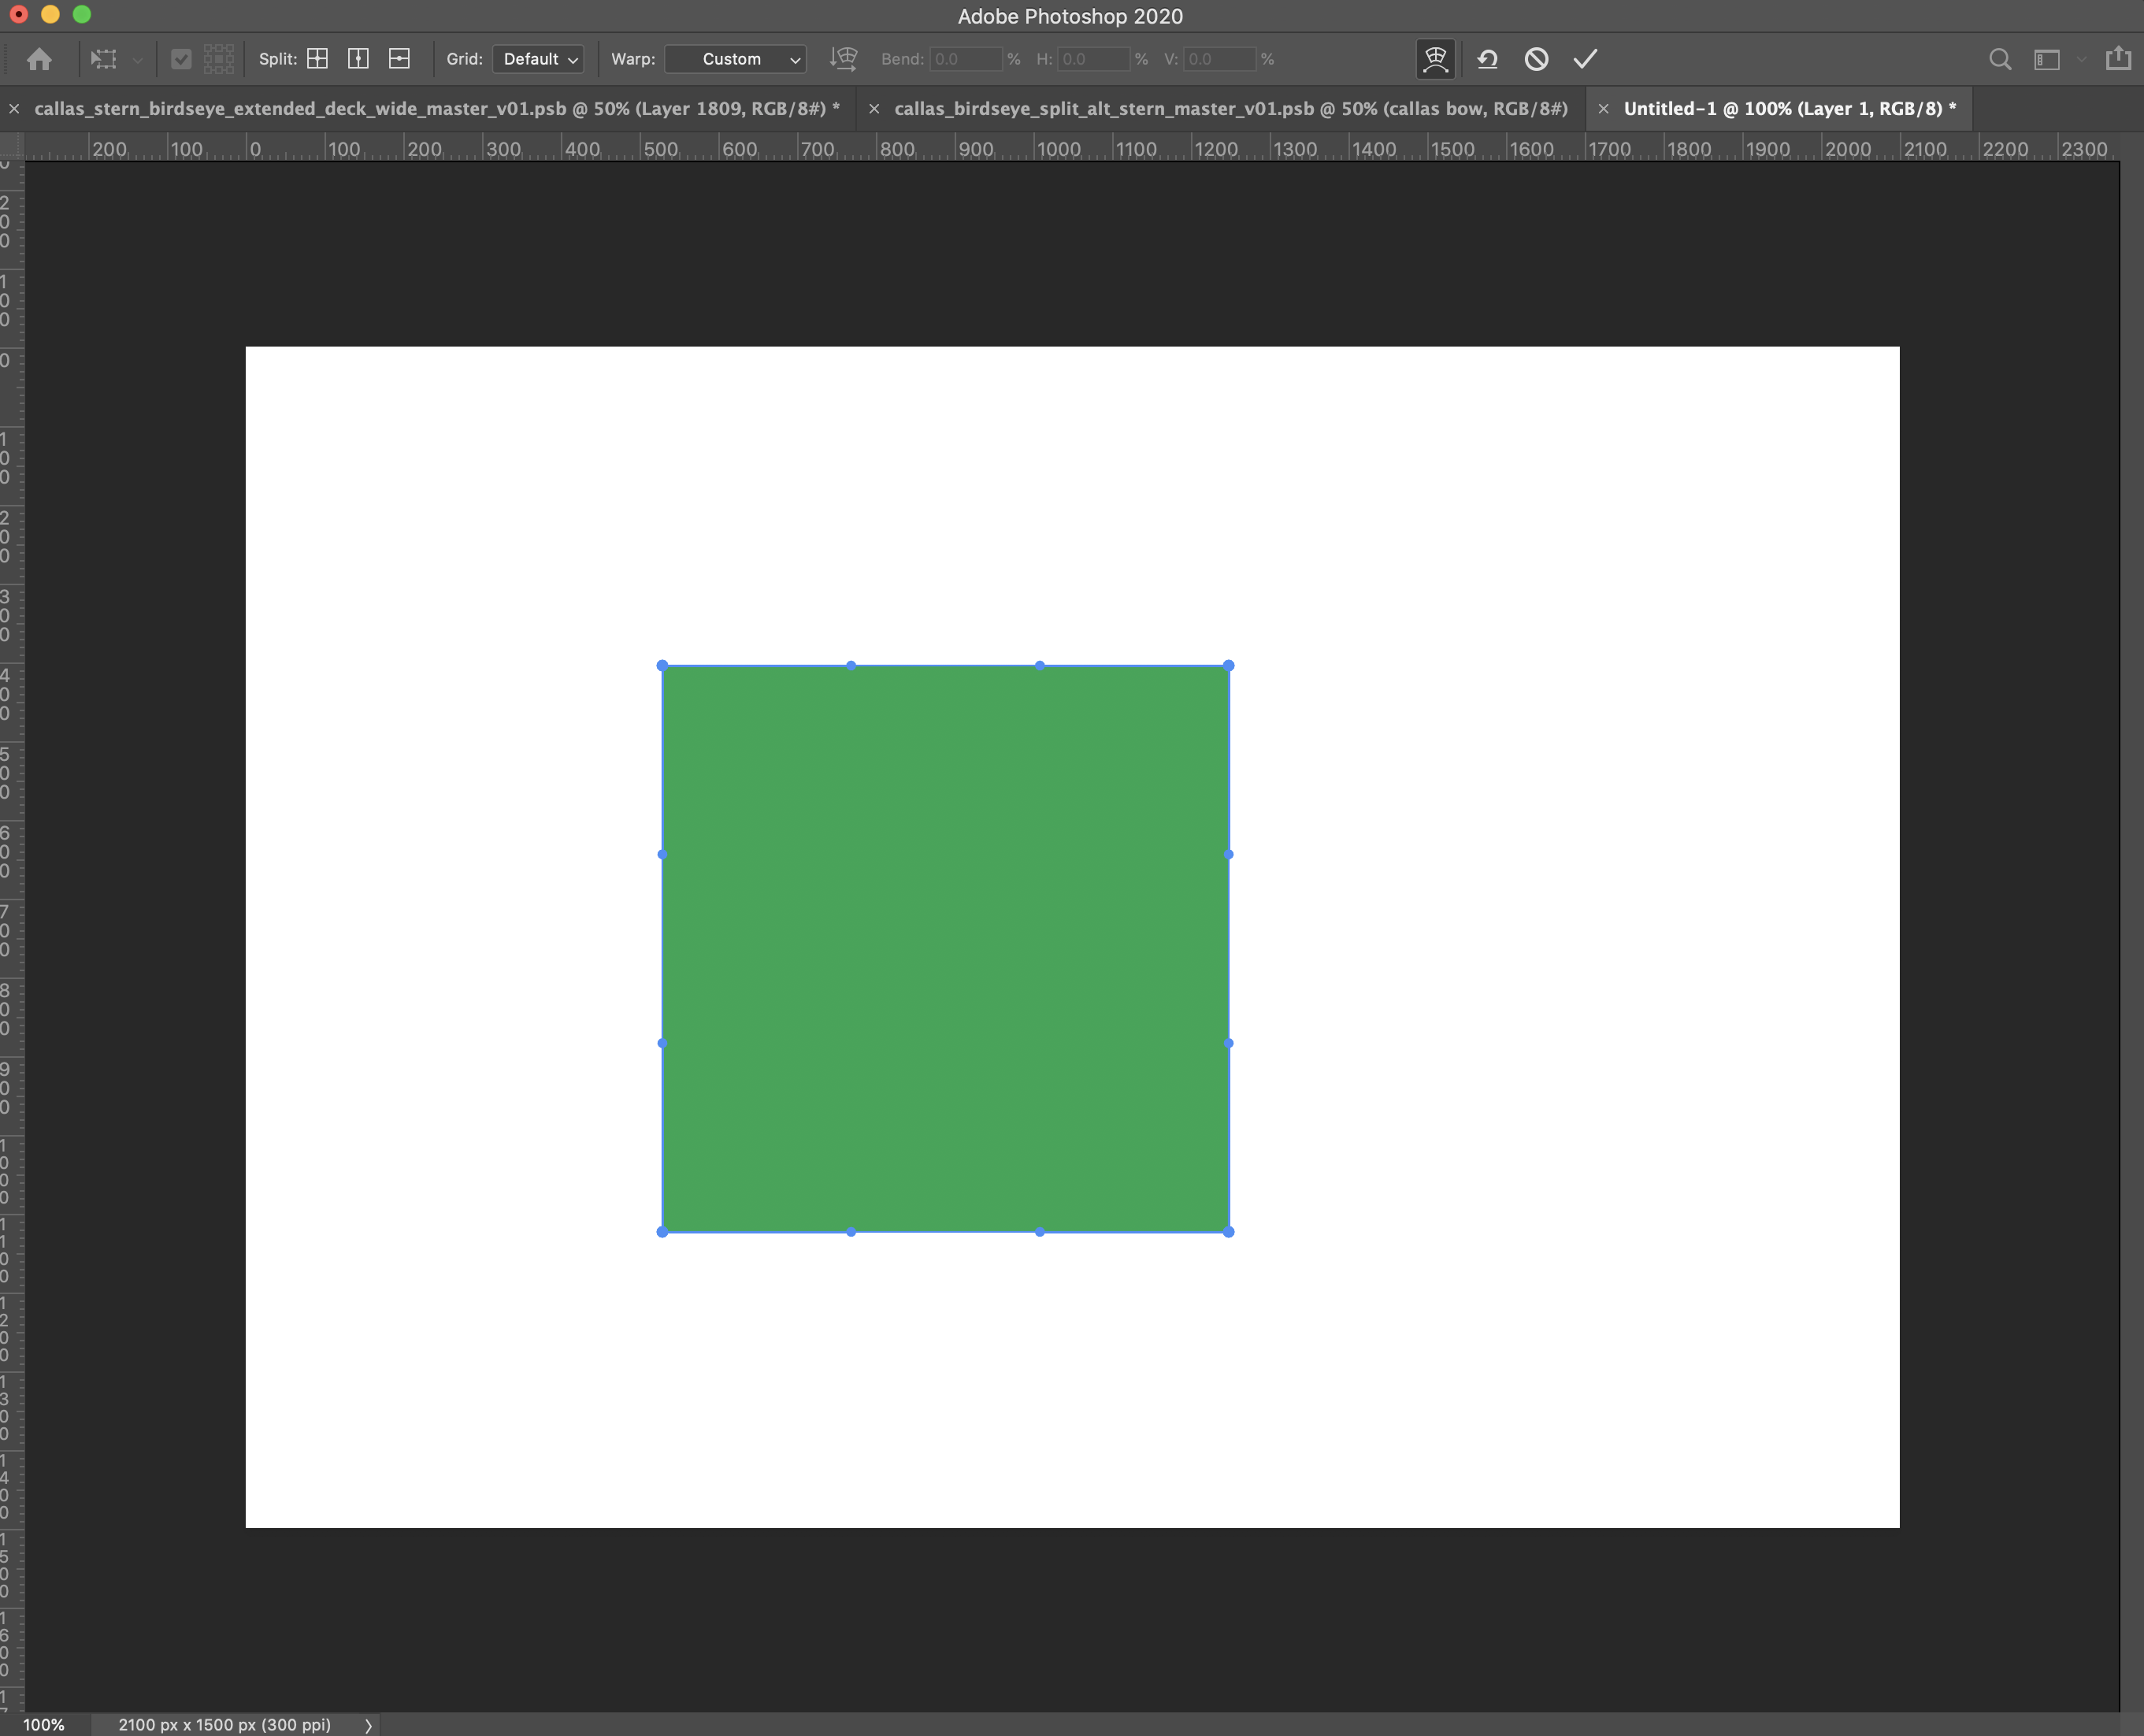Expand the tool preset dropdown arrow

(x=137, y=60)
